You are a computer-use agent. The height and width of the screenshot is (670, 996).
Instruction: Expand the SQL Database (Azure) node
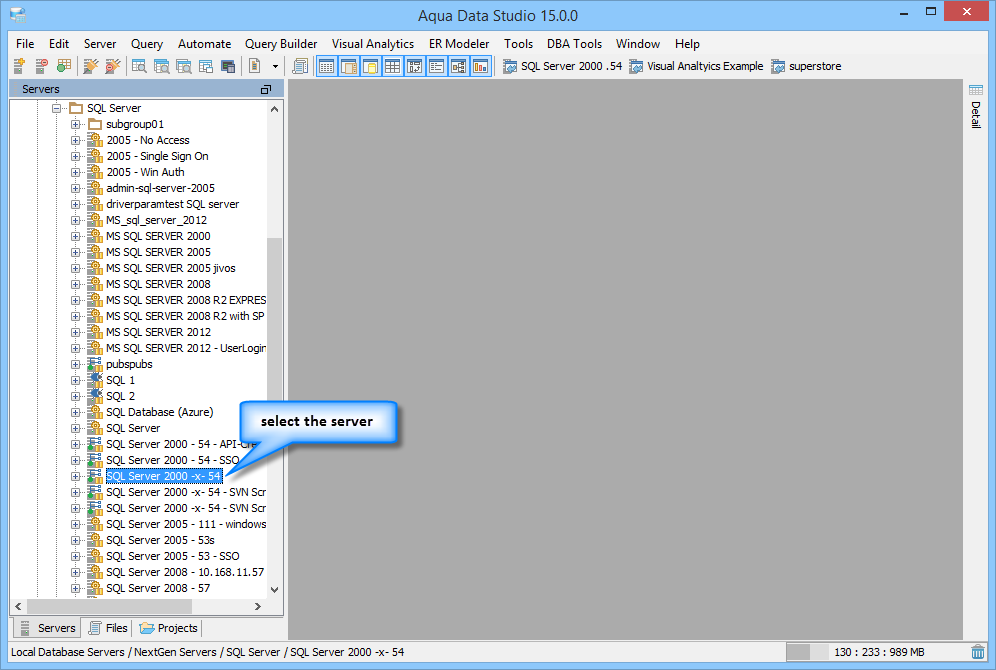pos(76,412)
